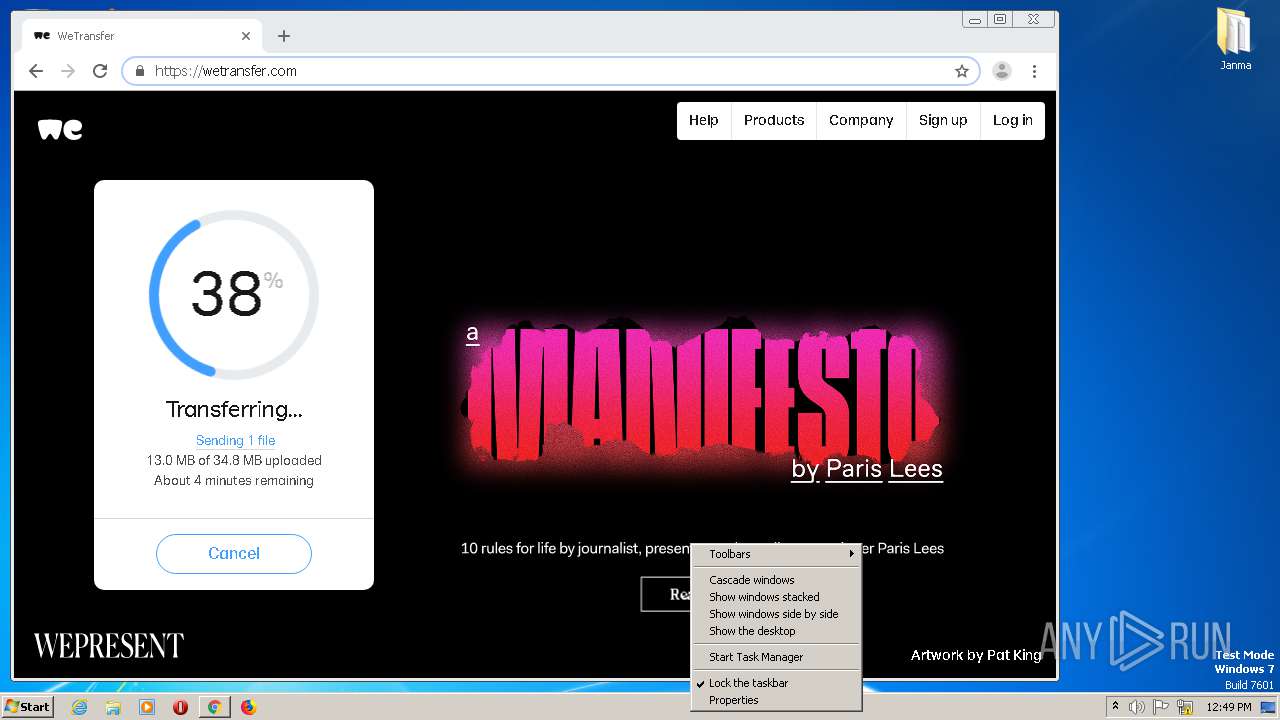Cancel the file transfer
The height and width of the screenshot is (720, 1280).
coord(234,553)
